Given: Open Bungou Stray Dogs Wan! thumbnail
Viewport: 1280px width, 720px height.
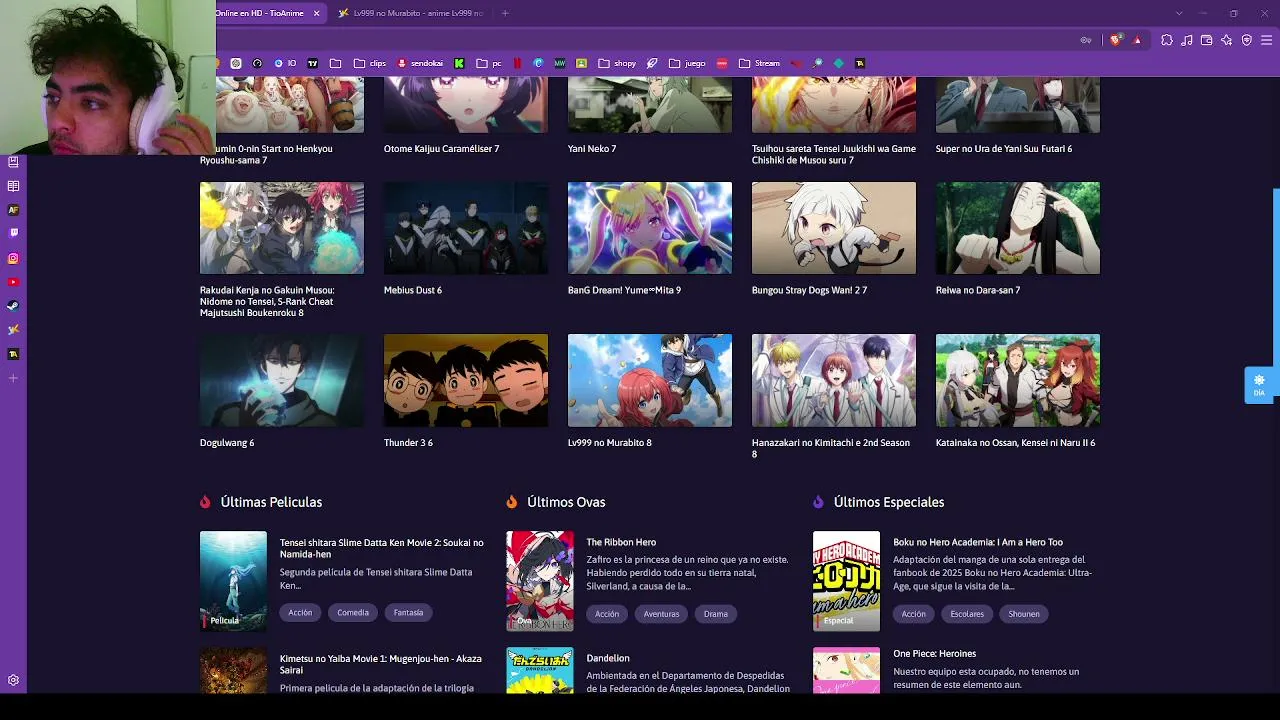Looking at the screenshot, I should (834, 228).
